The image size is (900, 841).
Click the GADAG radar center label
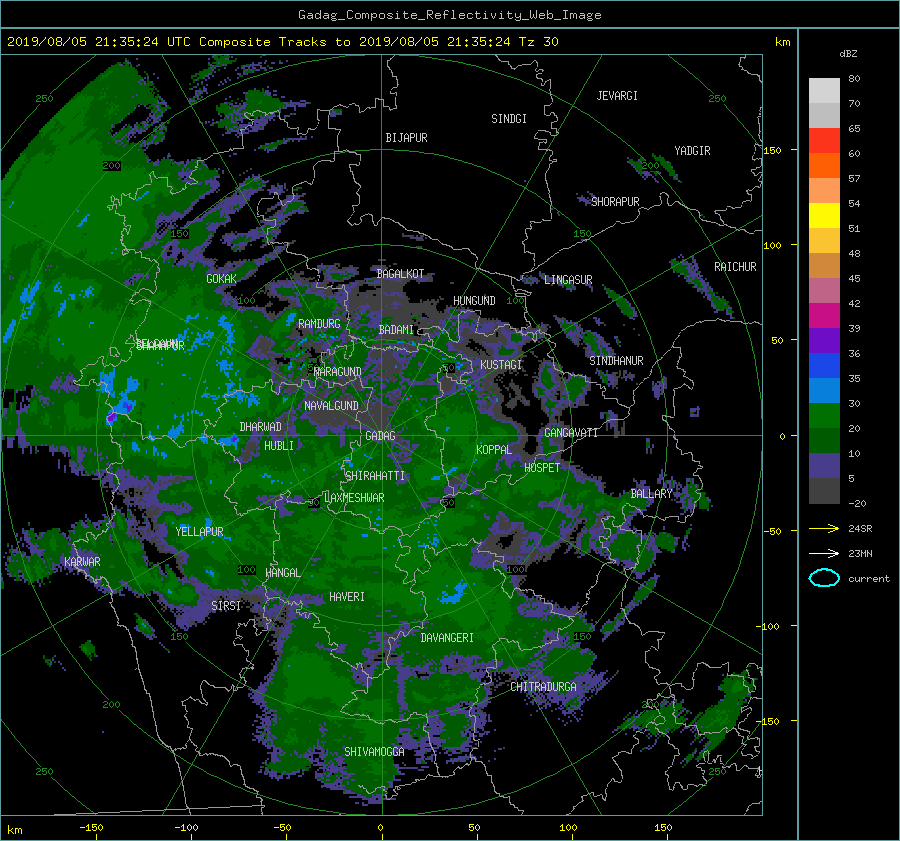381,436
